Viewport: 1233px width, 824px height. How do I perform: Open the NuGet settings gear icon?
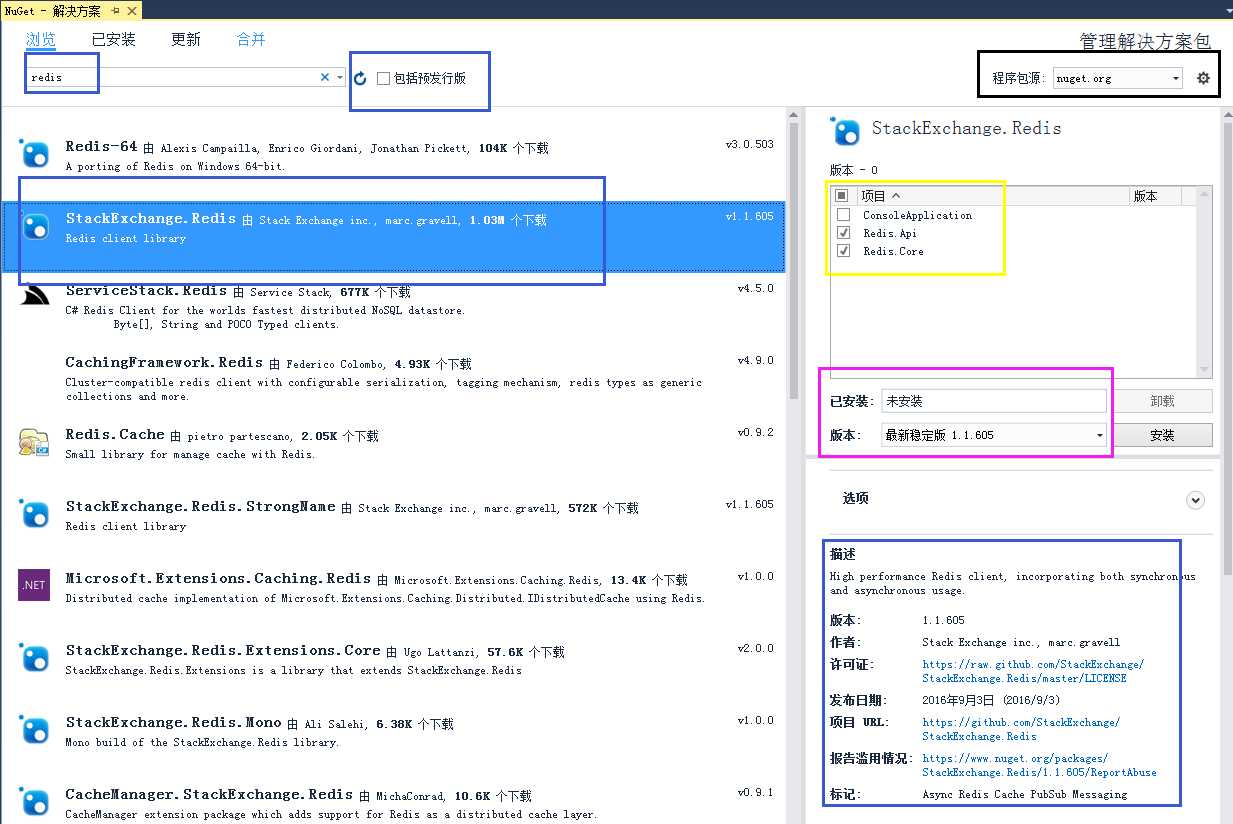1203,78
